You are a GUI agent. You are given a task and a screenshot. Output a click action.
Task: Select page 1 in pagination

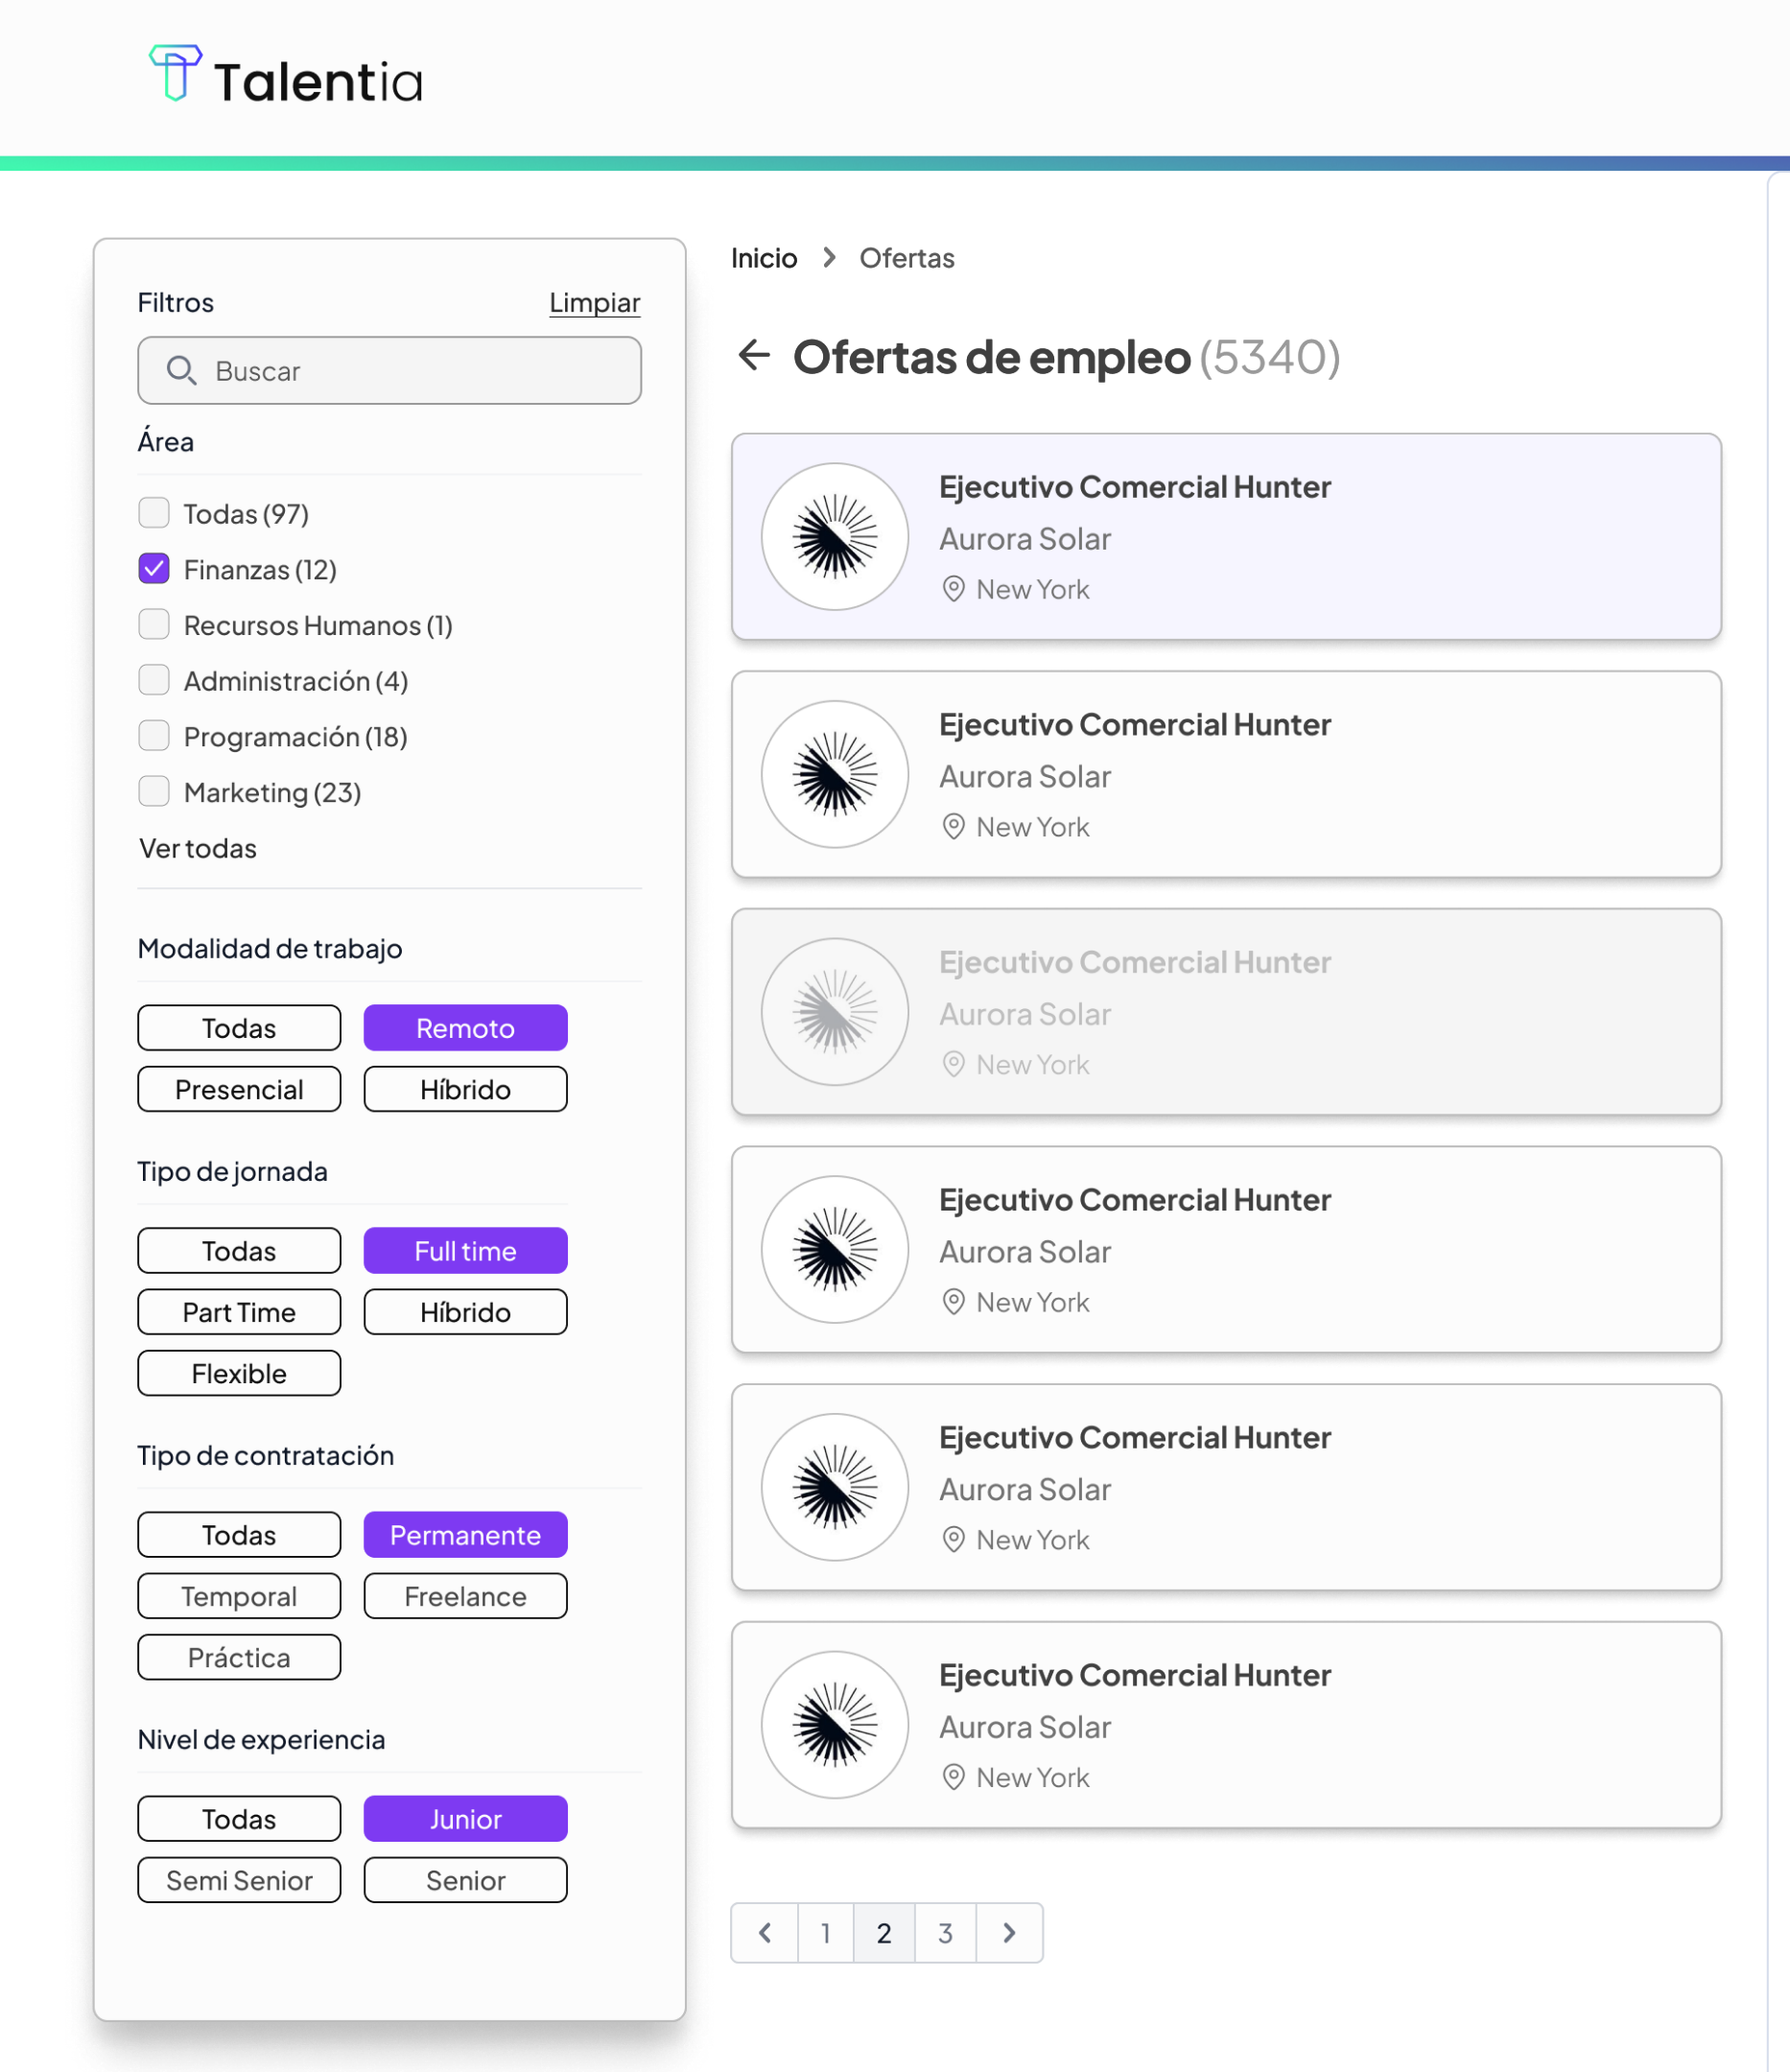(x=826, y=1933)
